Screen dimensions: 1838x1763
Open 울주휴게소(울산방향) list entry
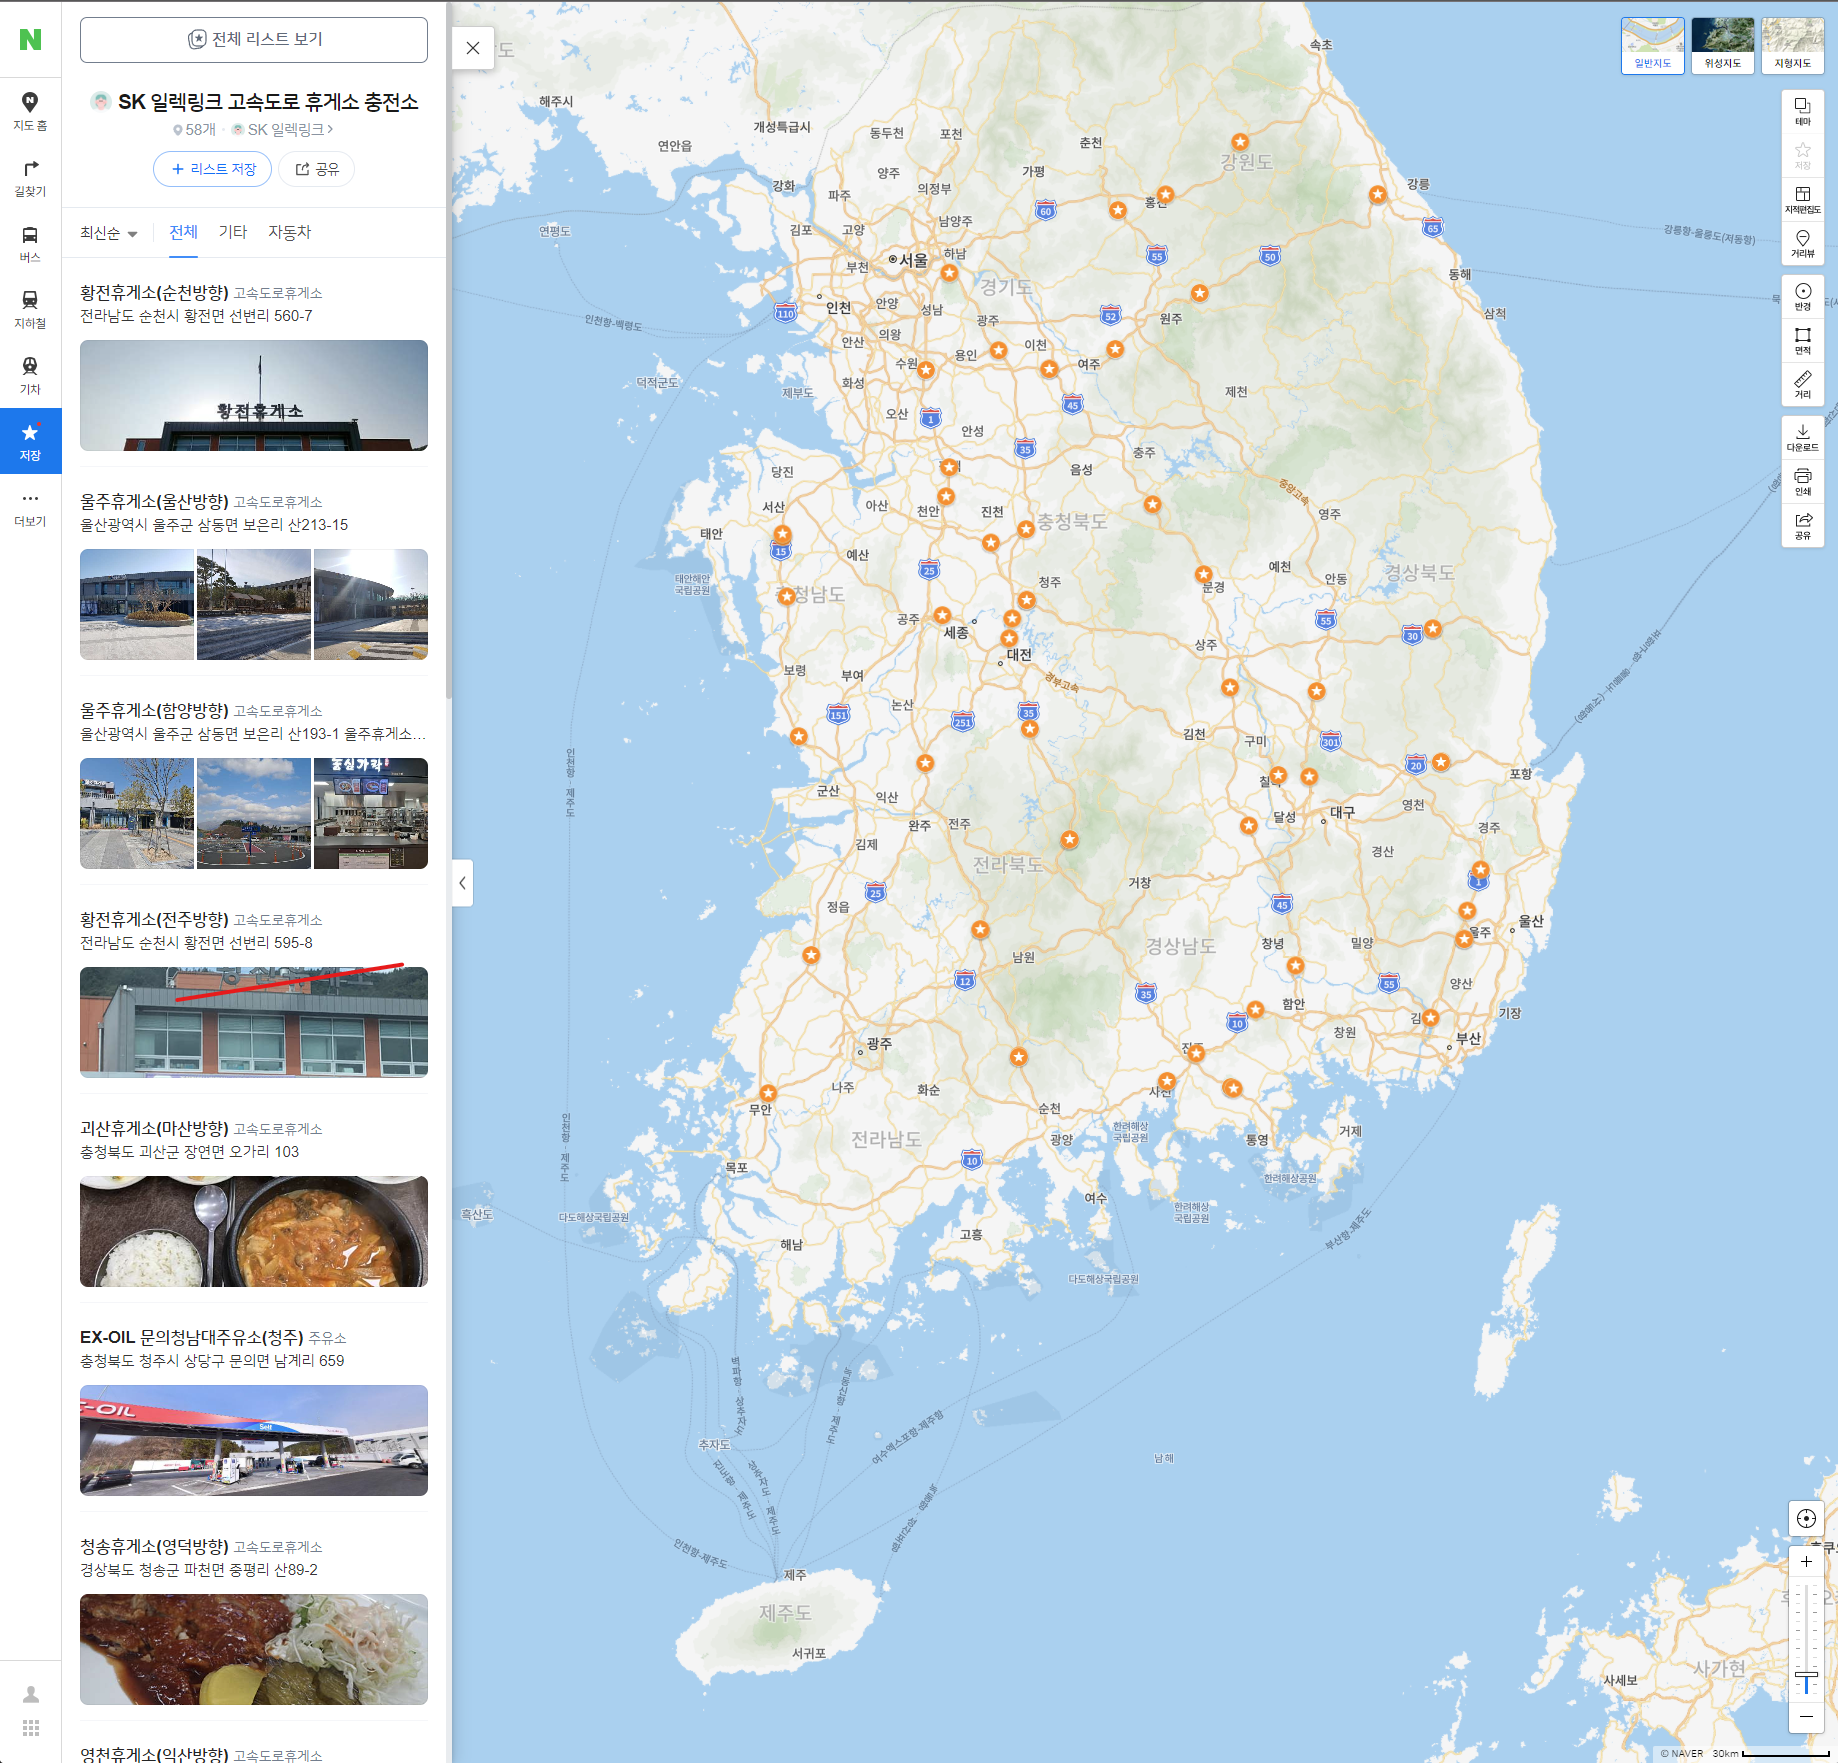(154, 502)
